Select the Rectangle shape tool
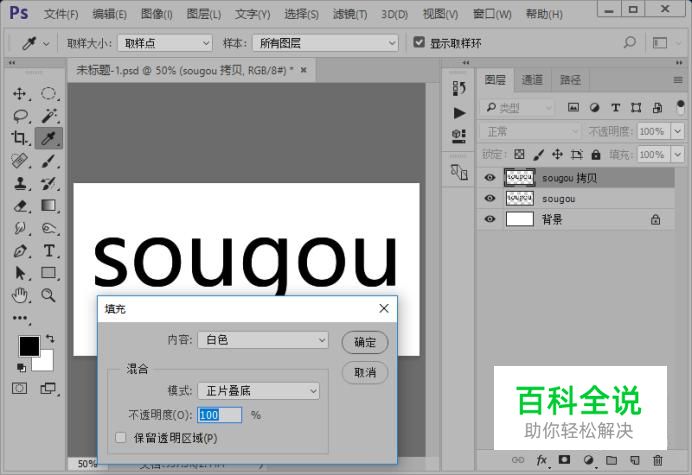 [x=49, y=273]
